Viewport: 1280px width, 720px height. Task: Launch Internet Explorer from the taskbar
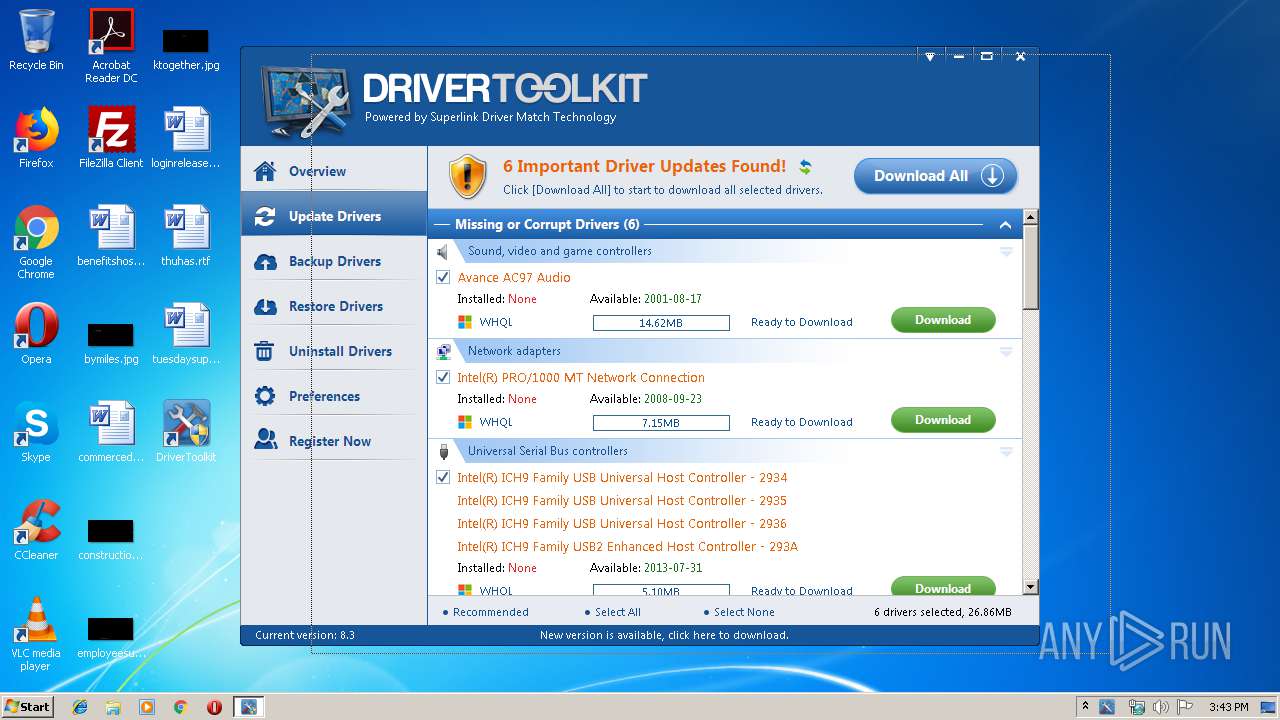pos(80,707)
